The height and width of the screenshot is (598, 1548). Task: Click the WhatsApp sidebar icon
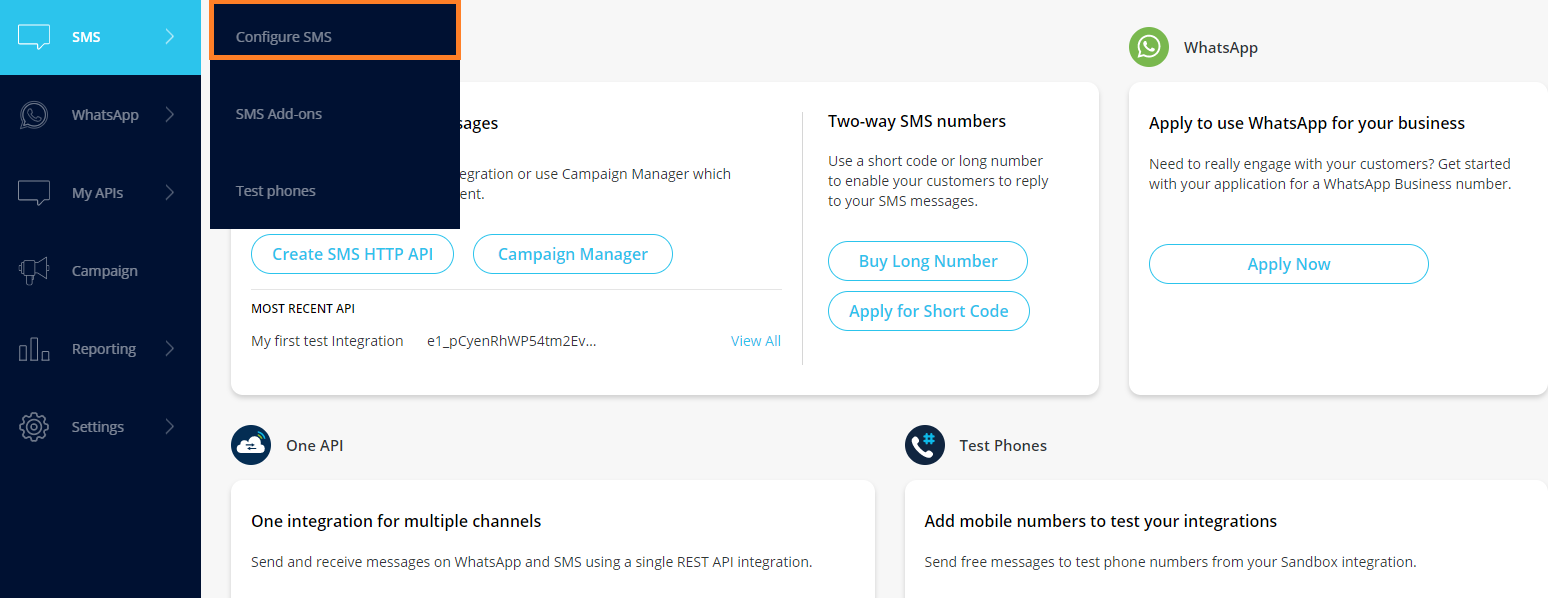pos(34,115)
